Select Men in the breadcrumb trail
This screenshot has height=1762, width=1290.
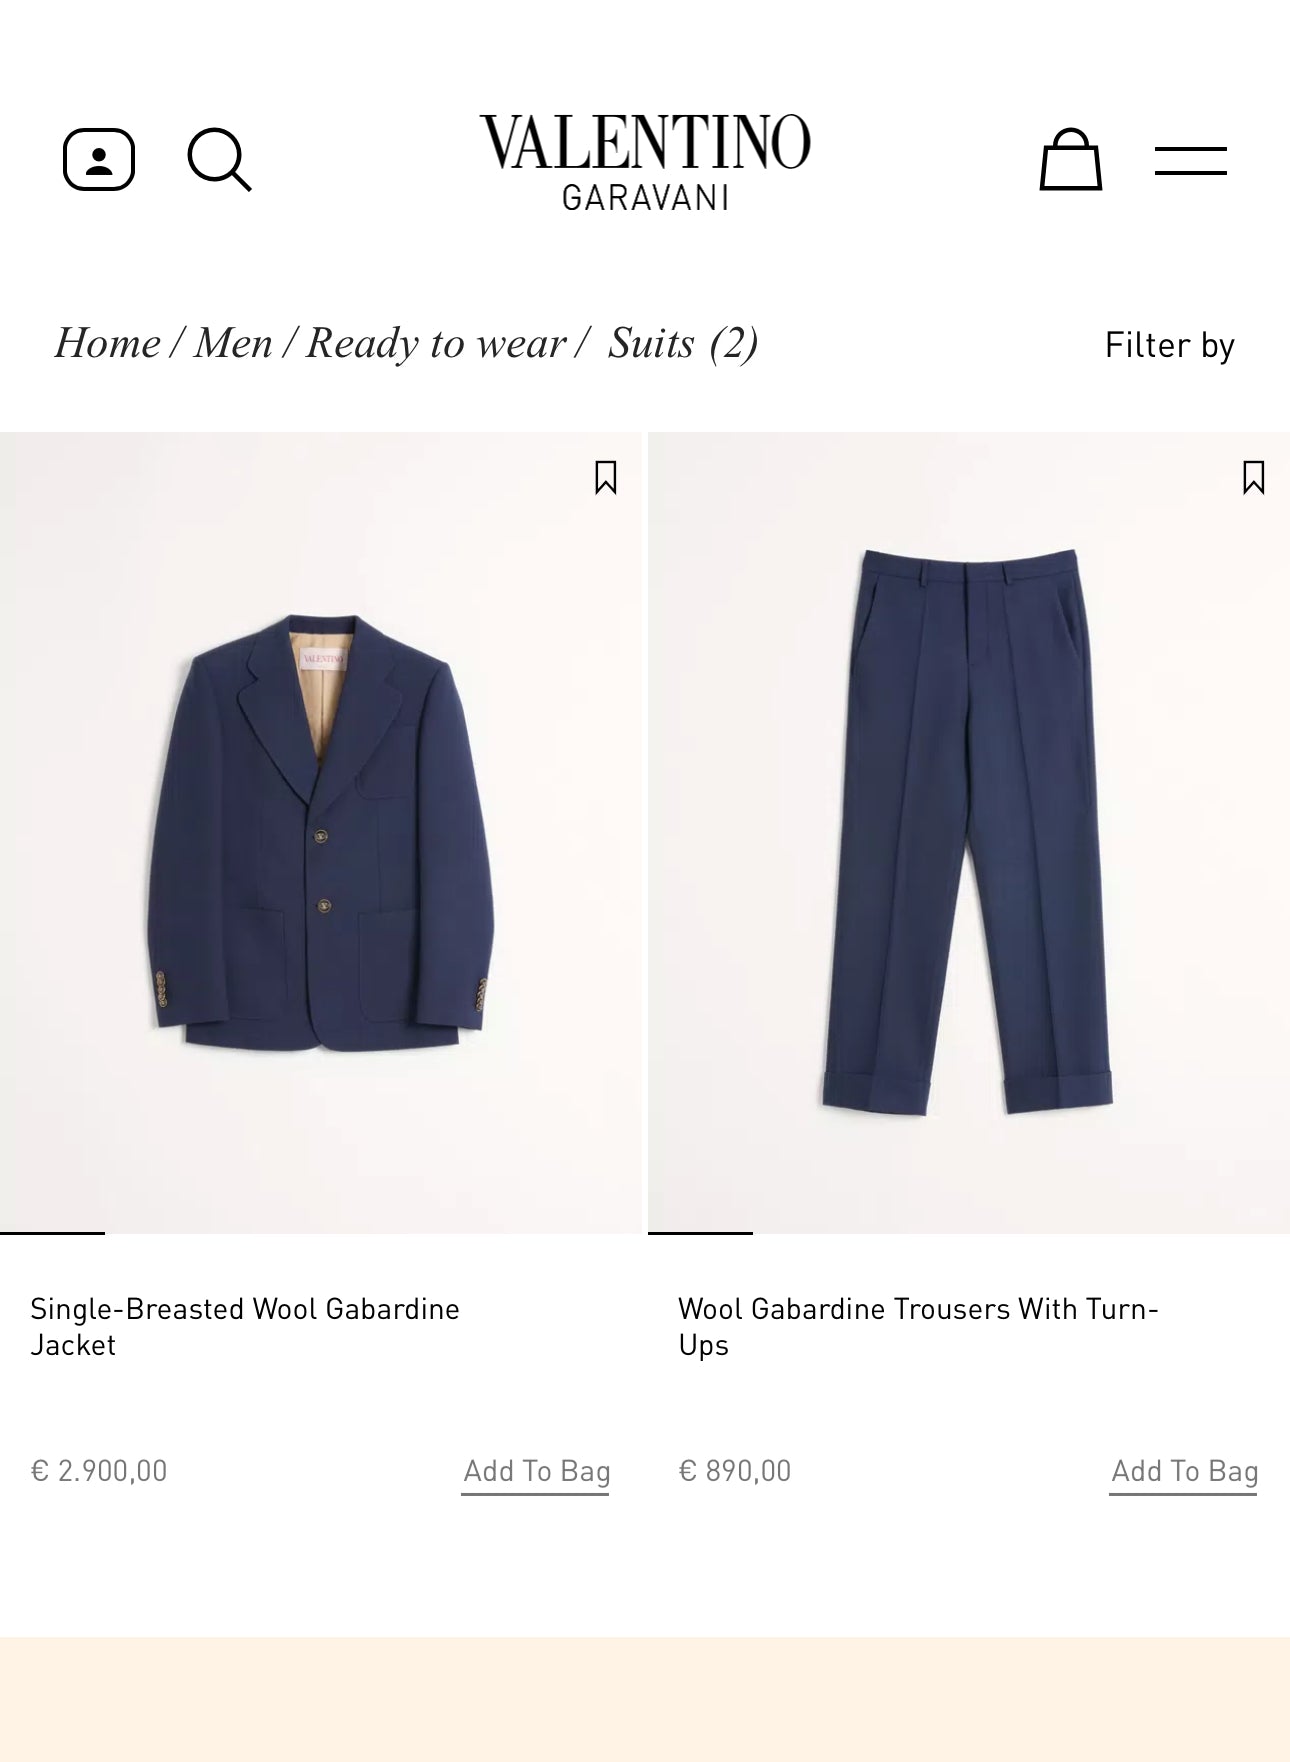[x=233, y=343]
